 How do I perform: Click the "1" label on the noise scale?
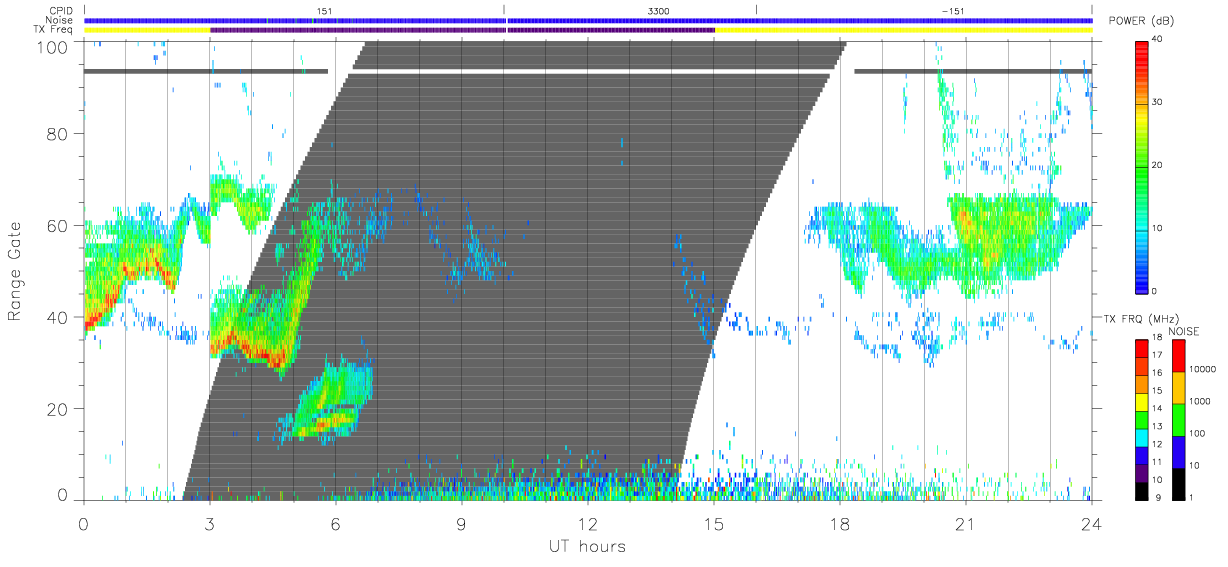point(1193,497)
